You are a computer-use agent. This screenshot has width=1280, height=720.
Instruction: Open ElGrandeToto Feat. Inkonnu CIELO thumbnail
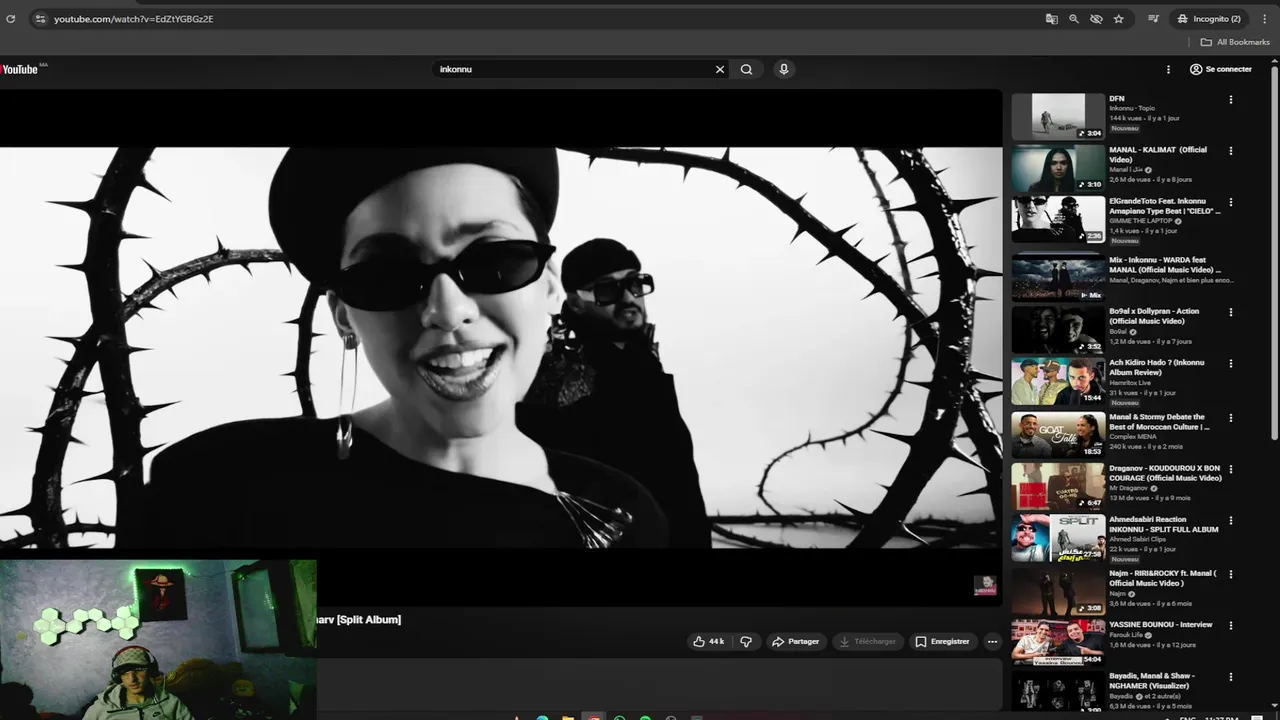[1058, 219]
